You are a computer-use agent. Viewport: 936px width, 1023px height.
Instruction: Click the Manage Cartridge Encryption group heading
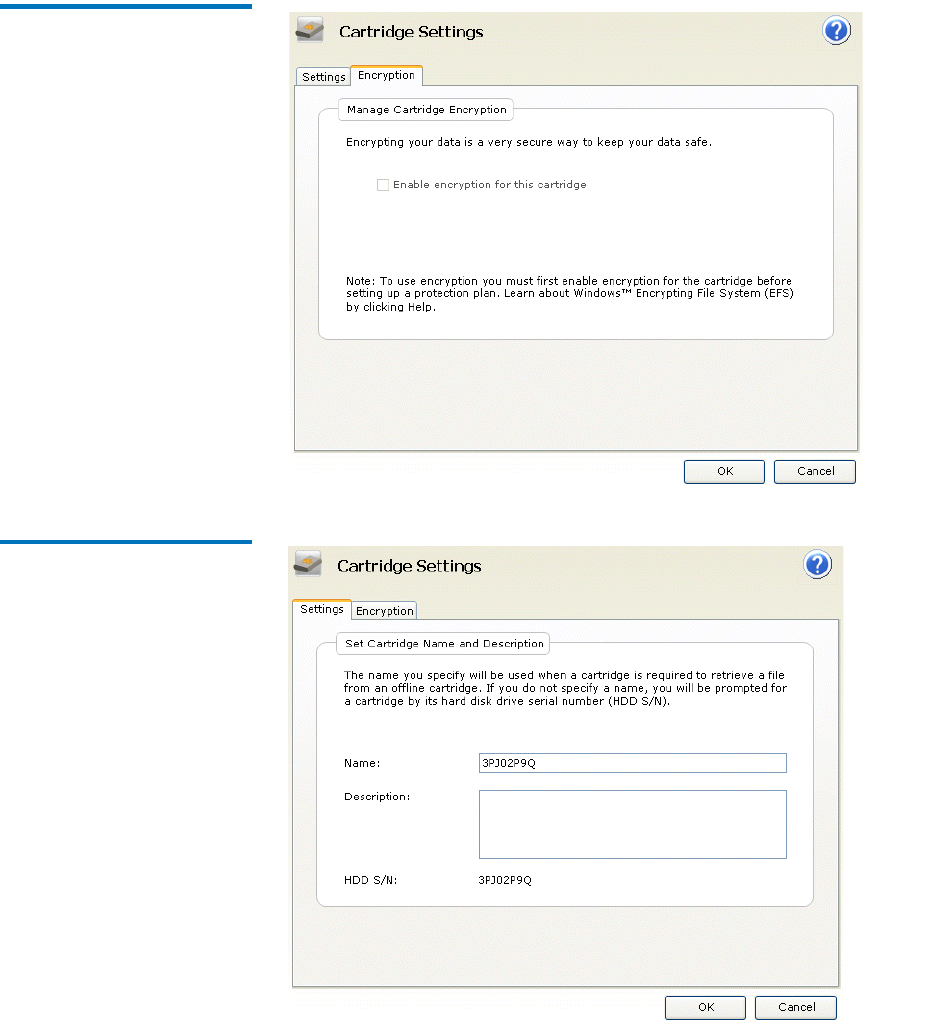427,110
